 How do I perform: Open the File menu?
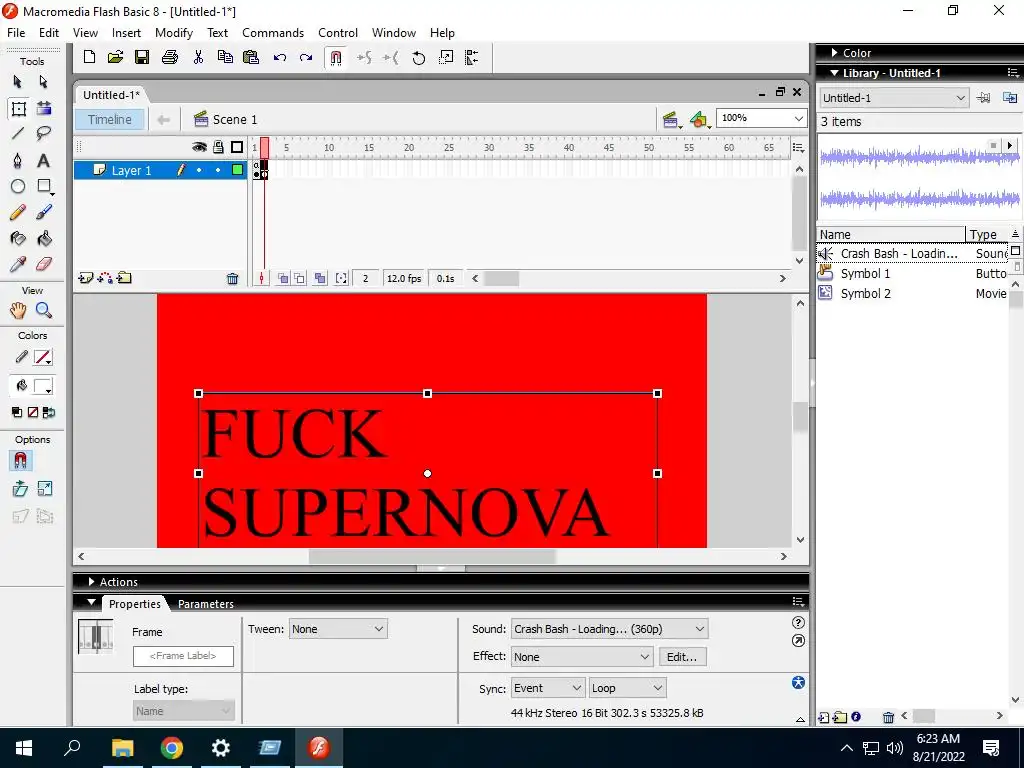tap(16, 33)
